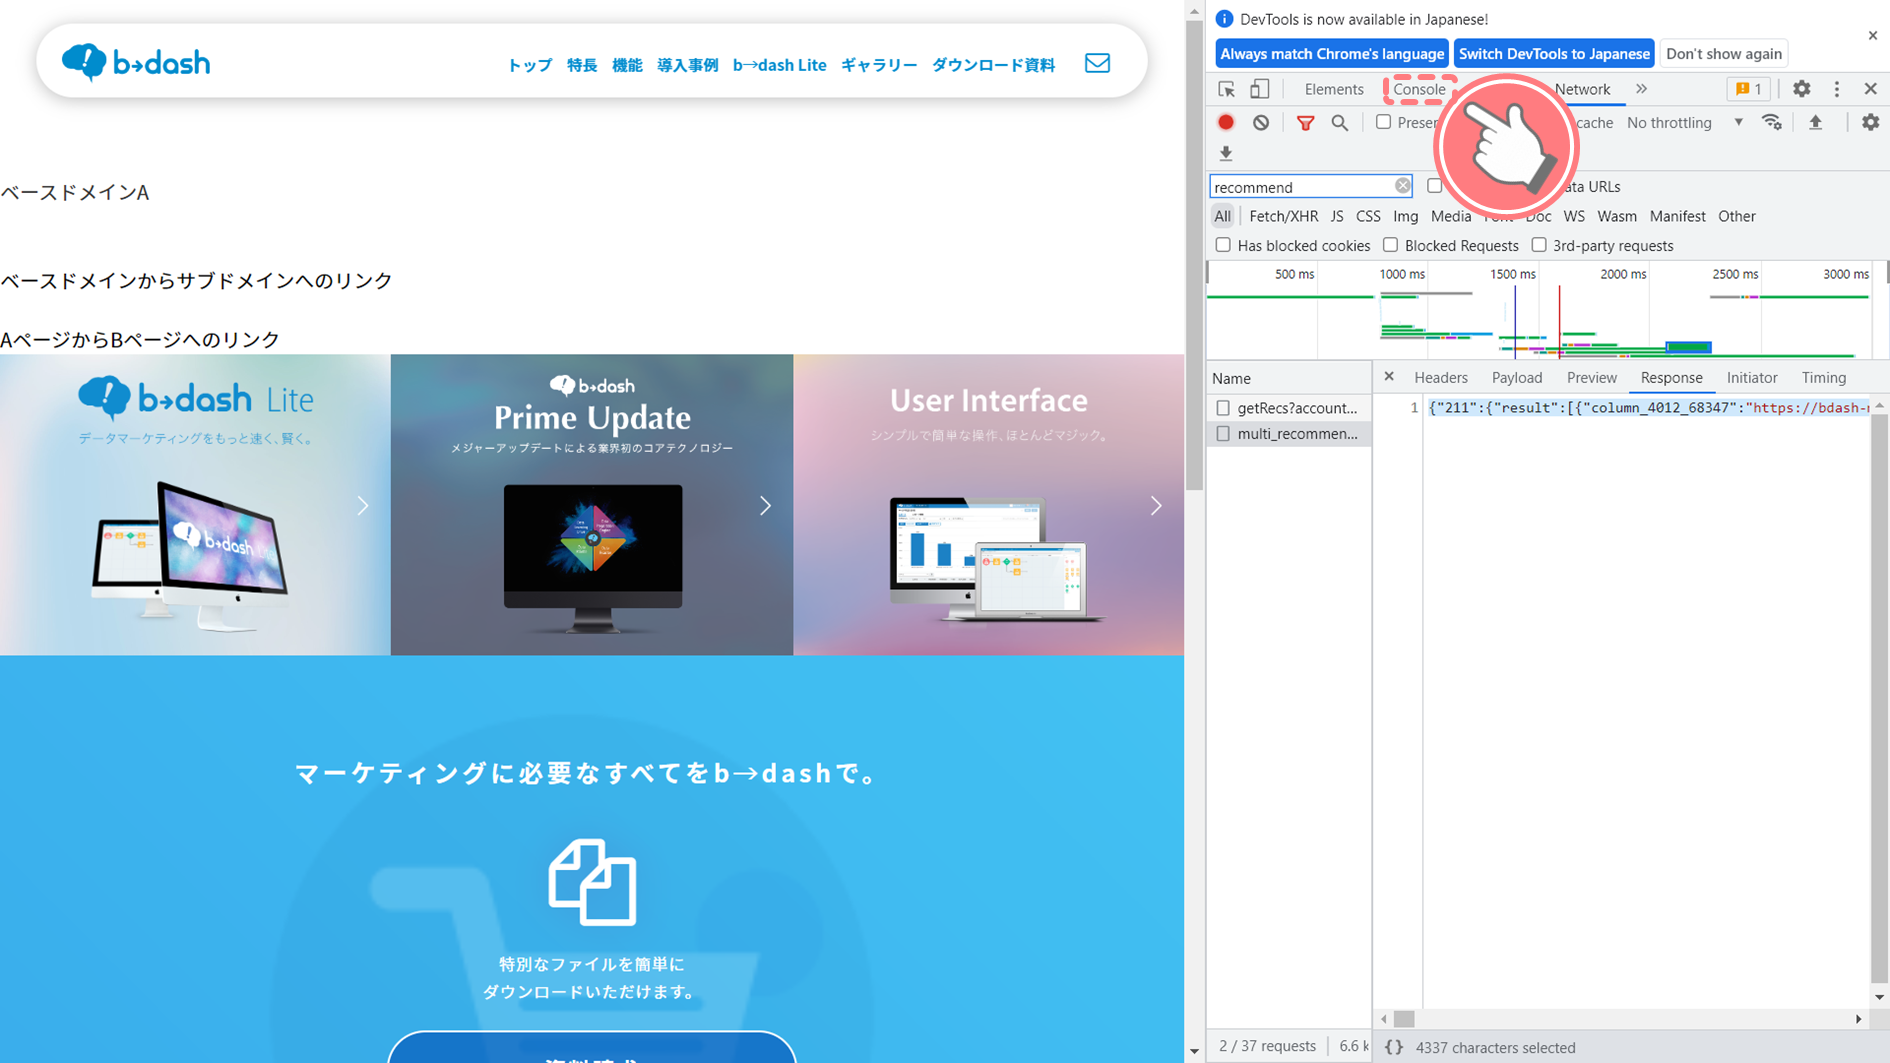This screenshot has height=1063, width=1890.
Task: Enable 3rd-party requests checkbox
Action: click(1539, 245)
